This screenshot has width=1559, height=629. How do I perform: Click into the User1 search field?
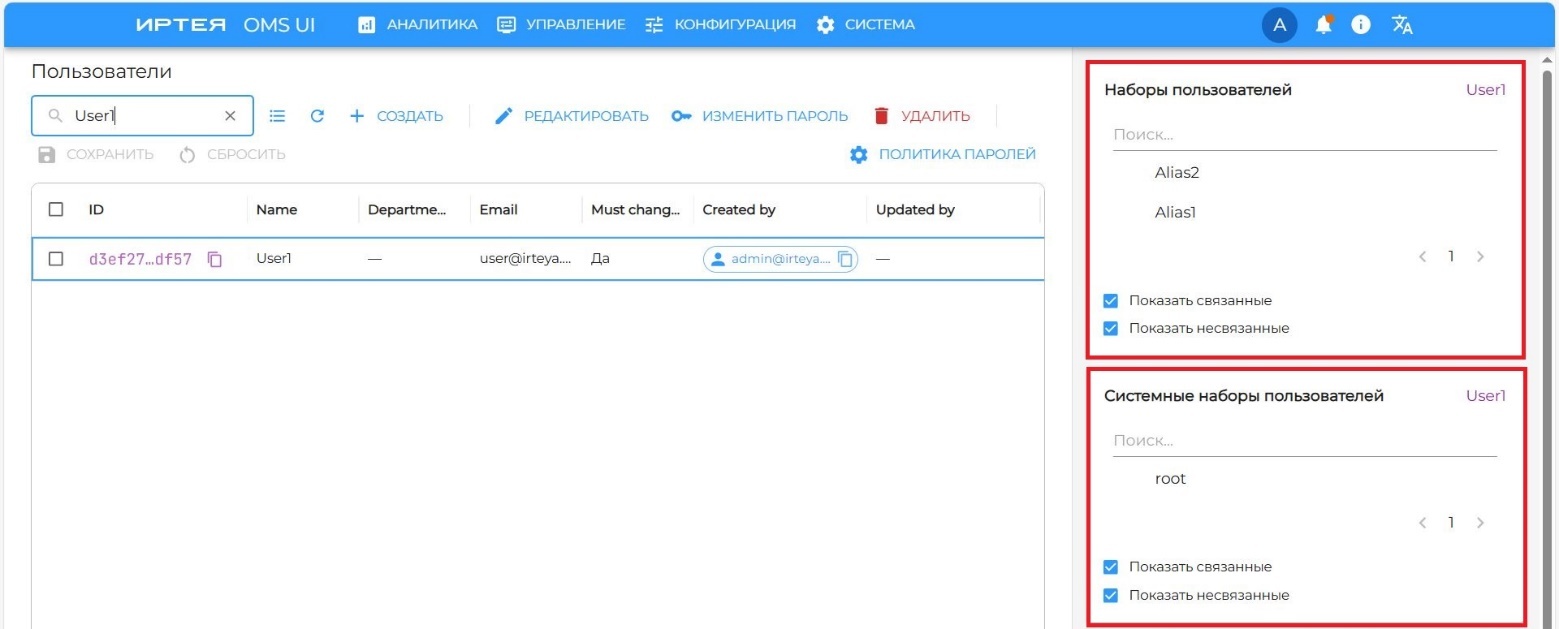tap(142, 116)
